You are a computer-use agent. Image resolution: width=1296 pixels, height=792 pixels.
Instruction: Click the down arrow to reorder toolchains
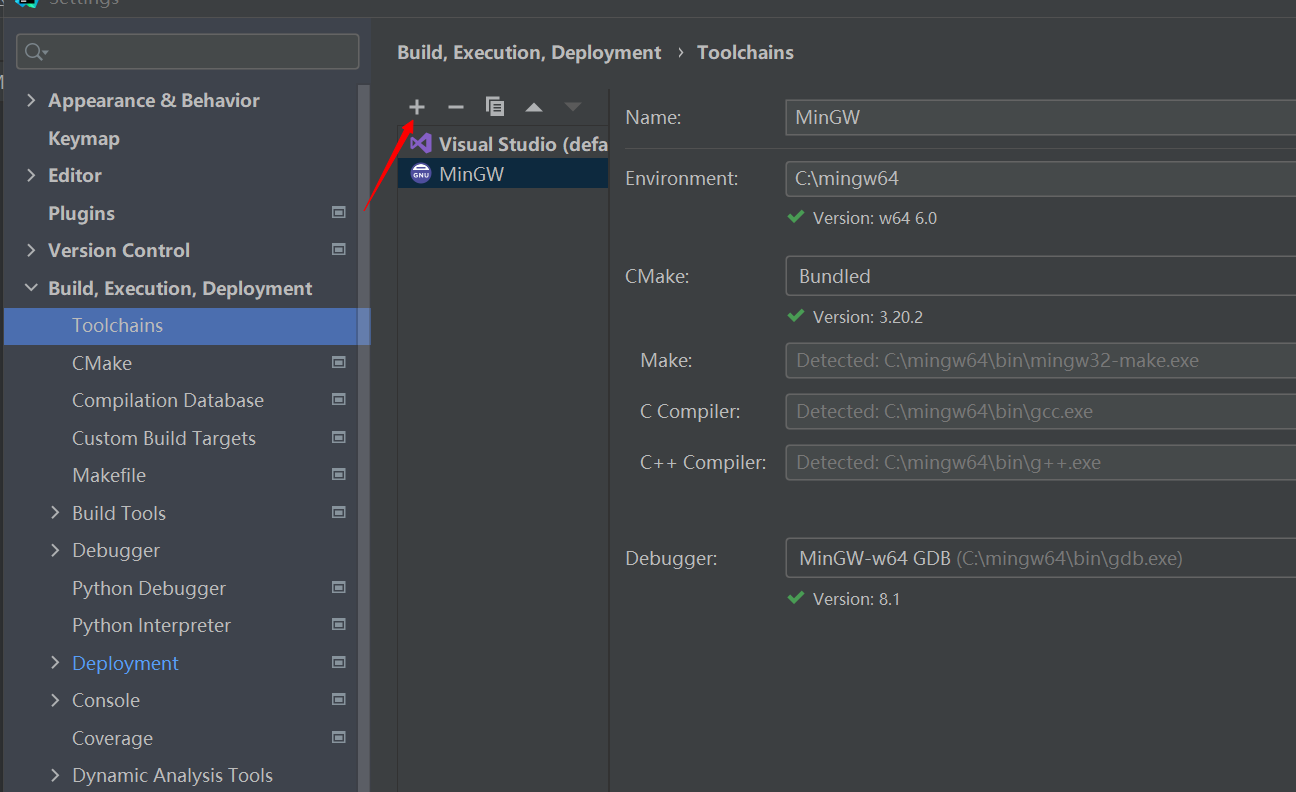coord(571,106)
